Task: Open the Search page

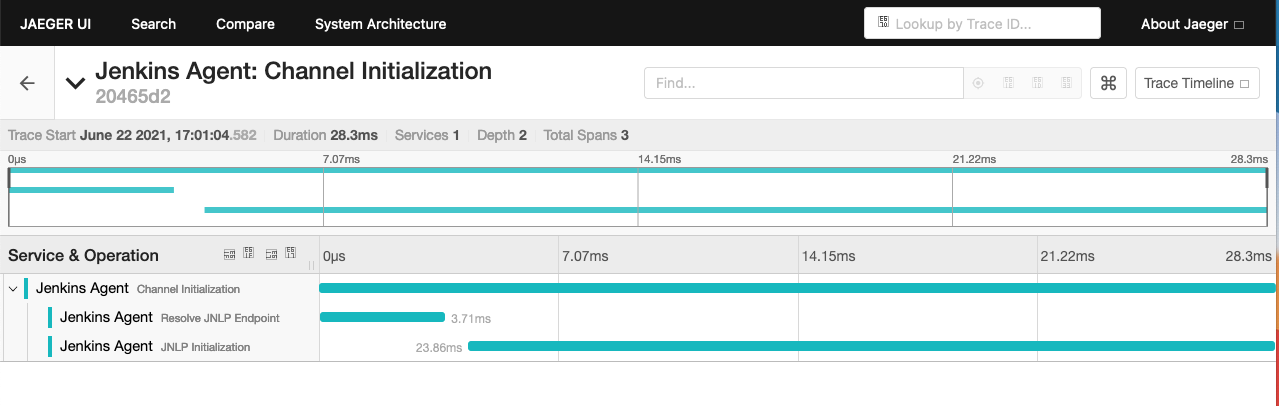Action: 153,24
